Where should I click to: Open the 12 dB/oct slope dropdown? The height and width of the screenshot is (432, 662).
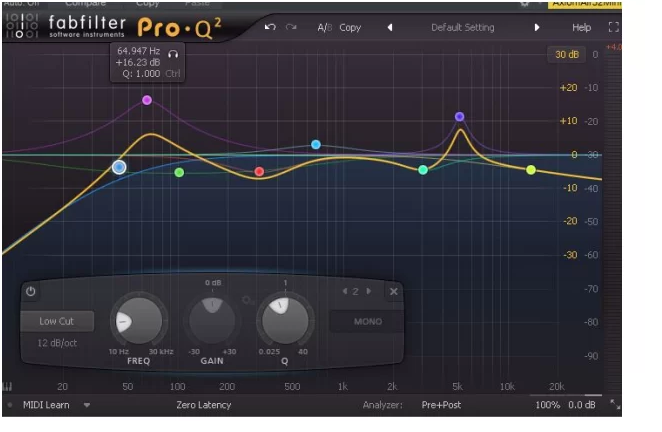(x=57, y=343)
